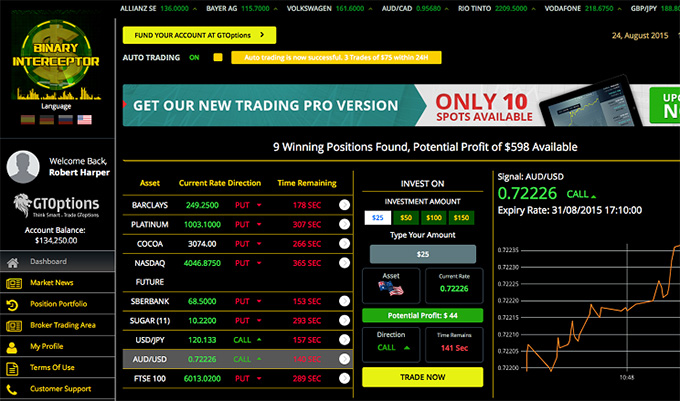
Task: Click the Dashboard home icon
Action: coord(13,262)
